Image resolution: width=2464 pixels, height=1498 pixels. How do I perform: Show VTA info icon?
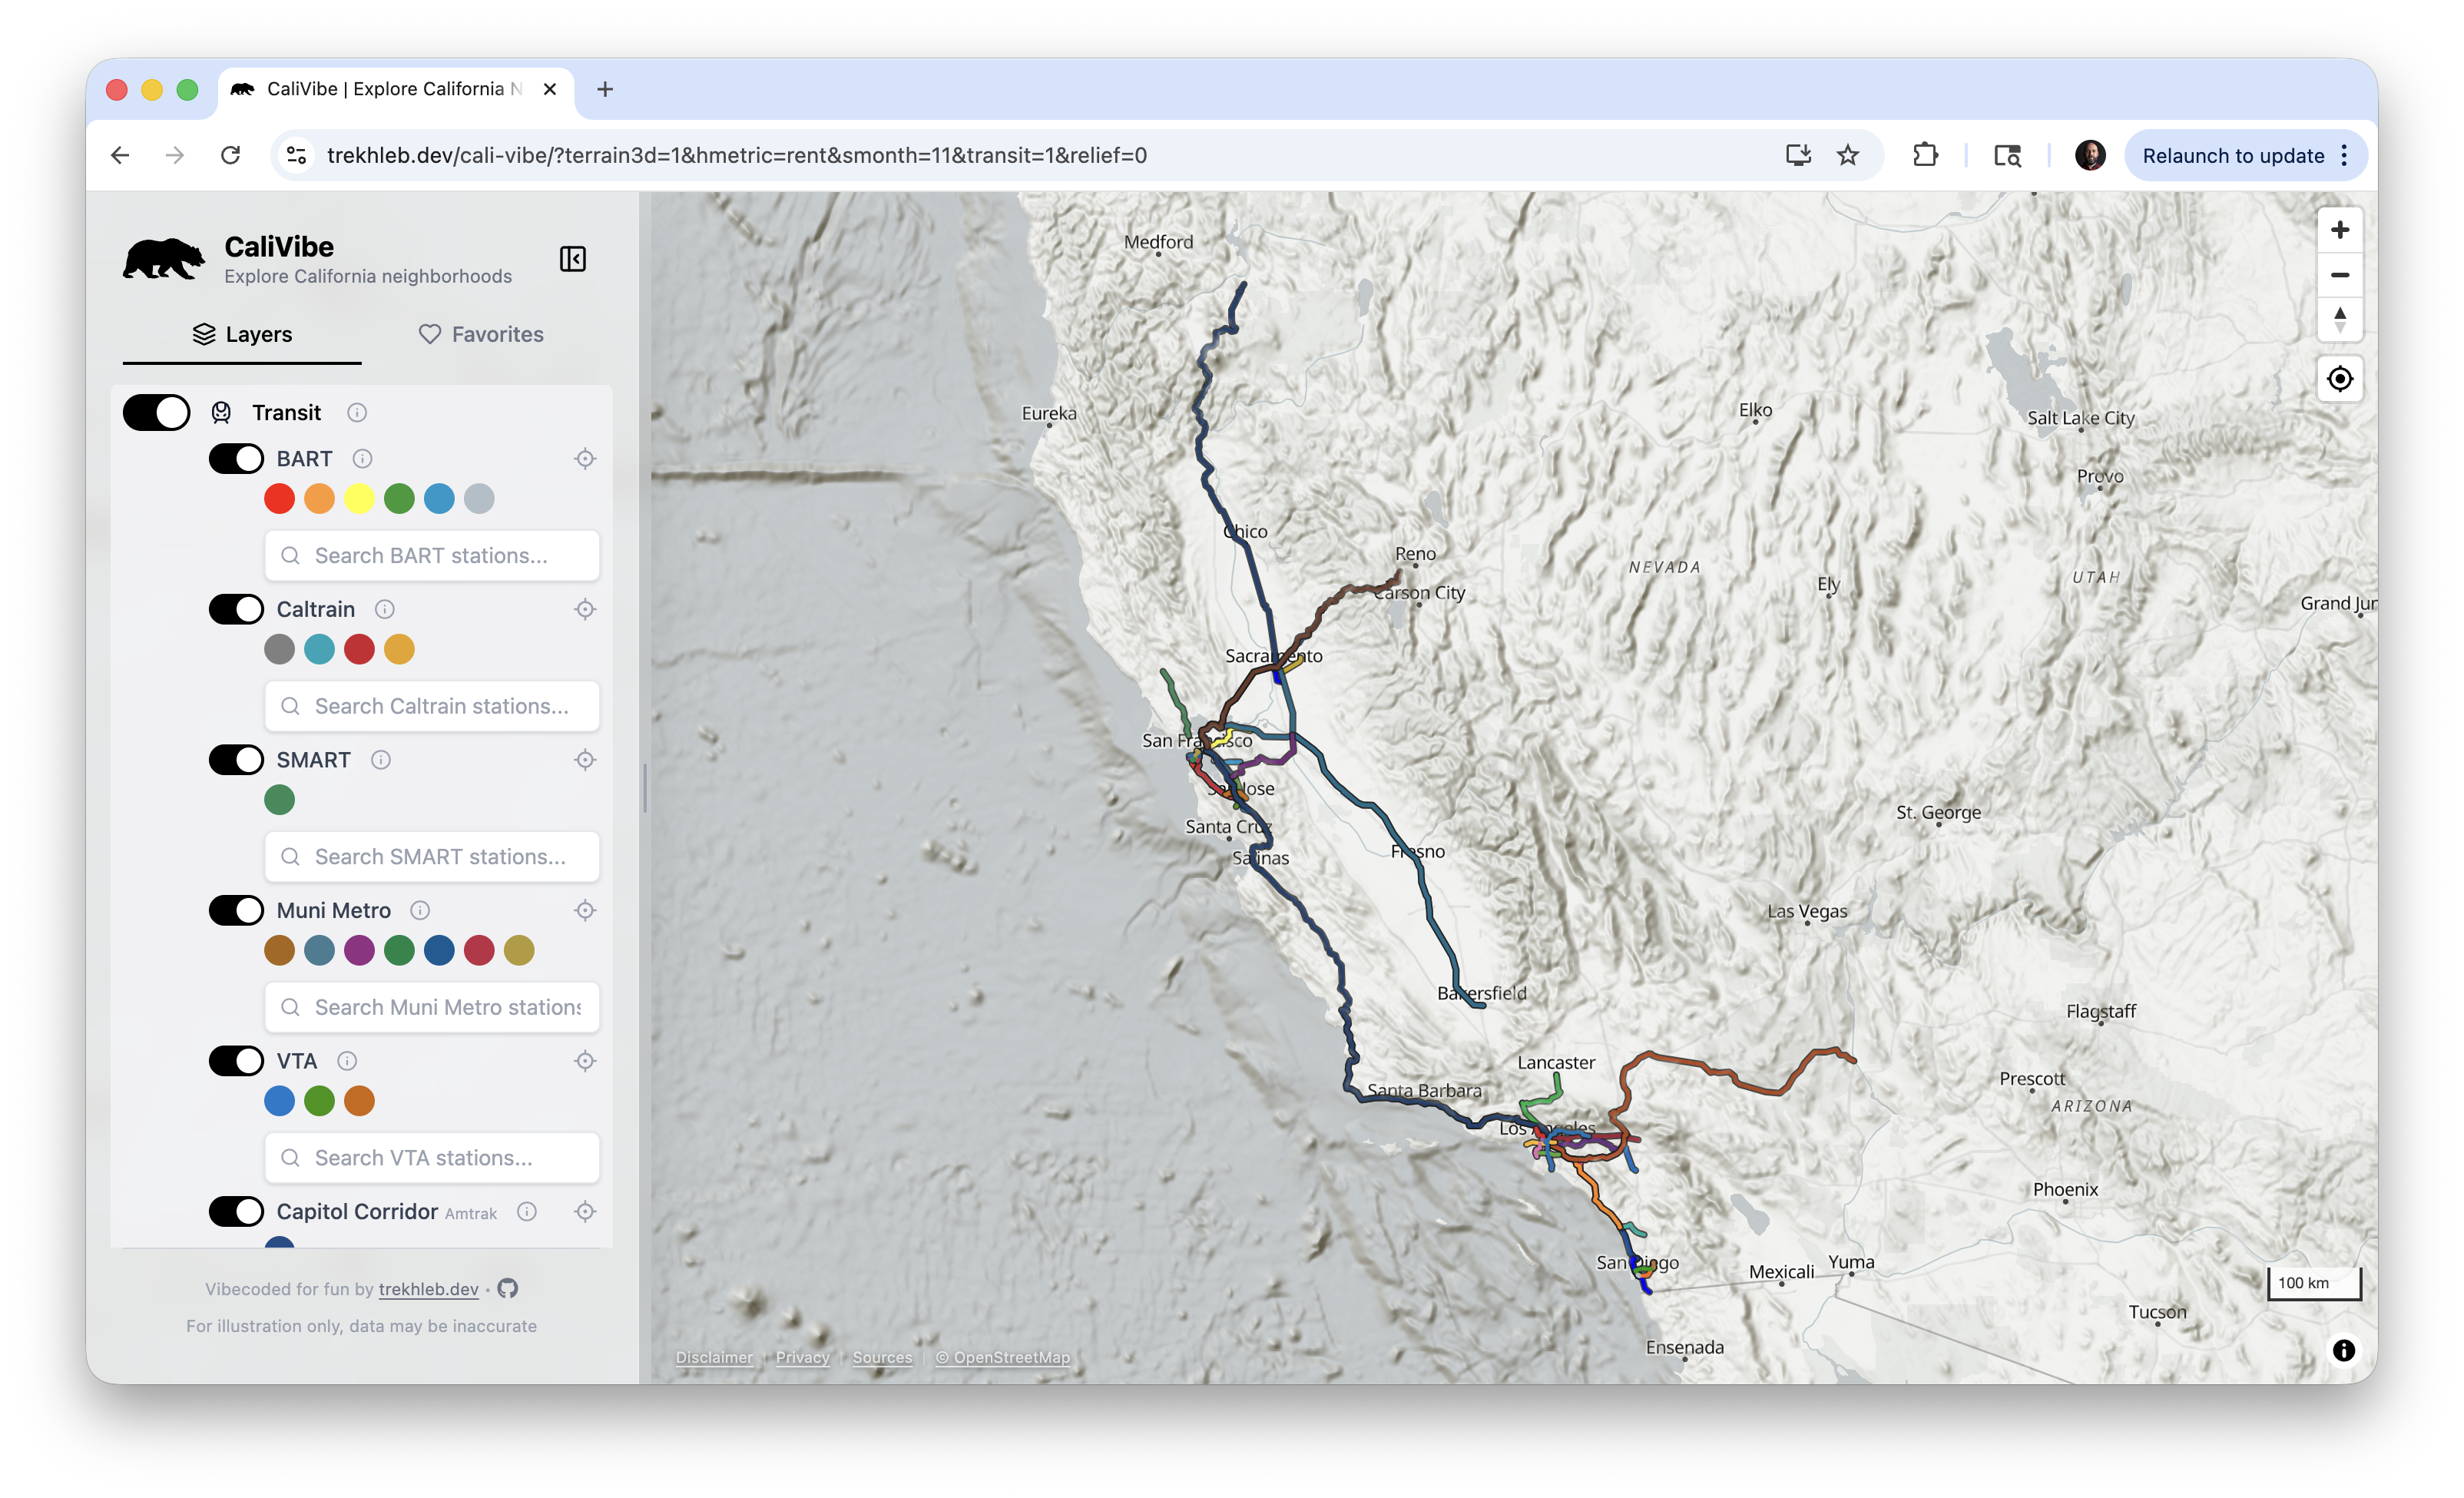pos(347,1061)
